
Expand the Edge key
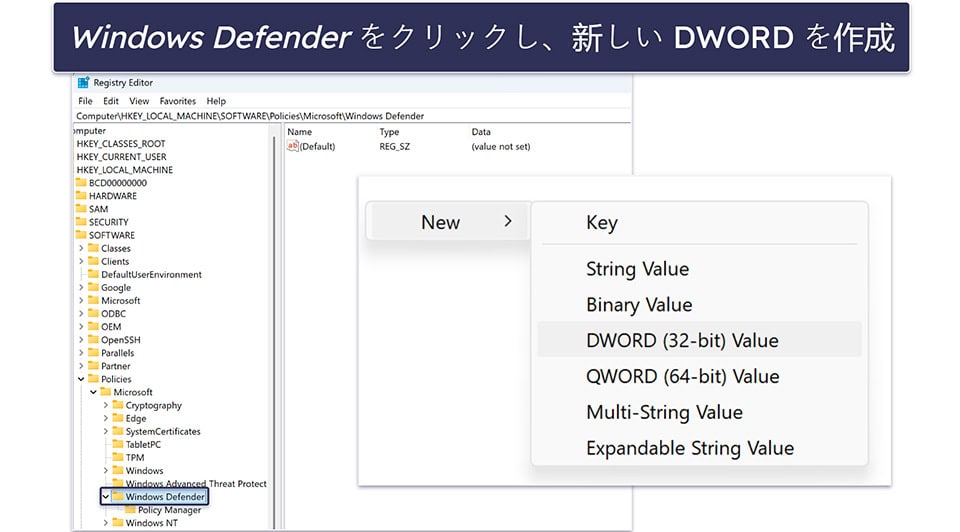(105, 419)
